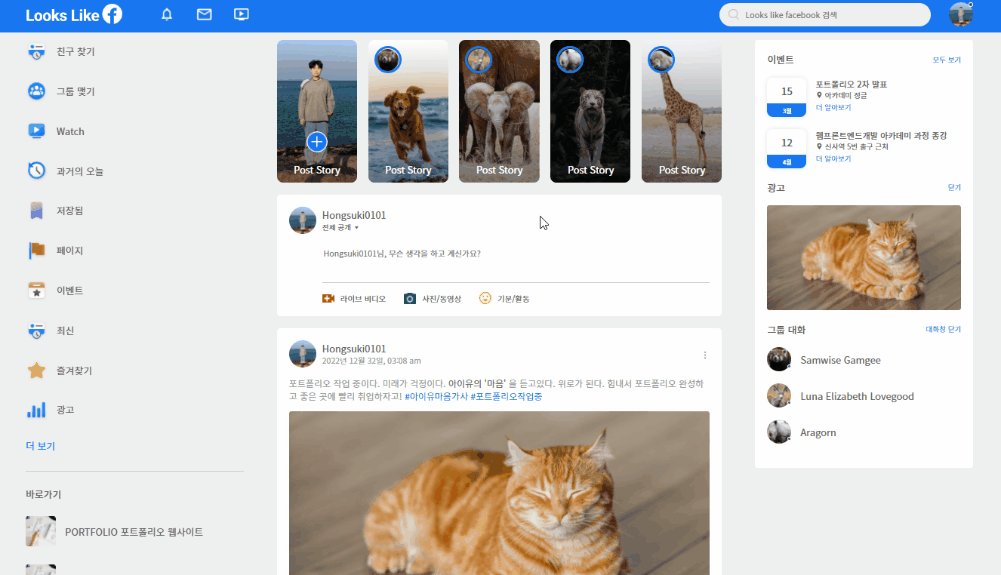Click the 이벤트 calendar star icon

(36, 290)
